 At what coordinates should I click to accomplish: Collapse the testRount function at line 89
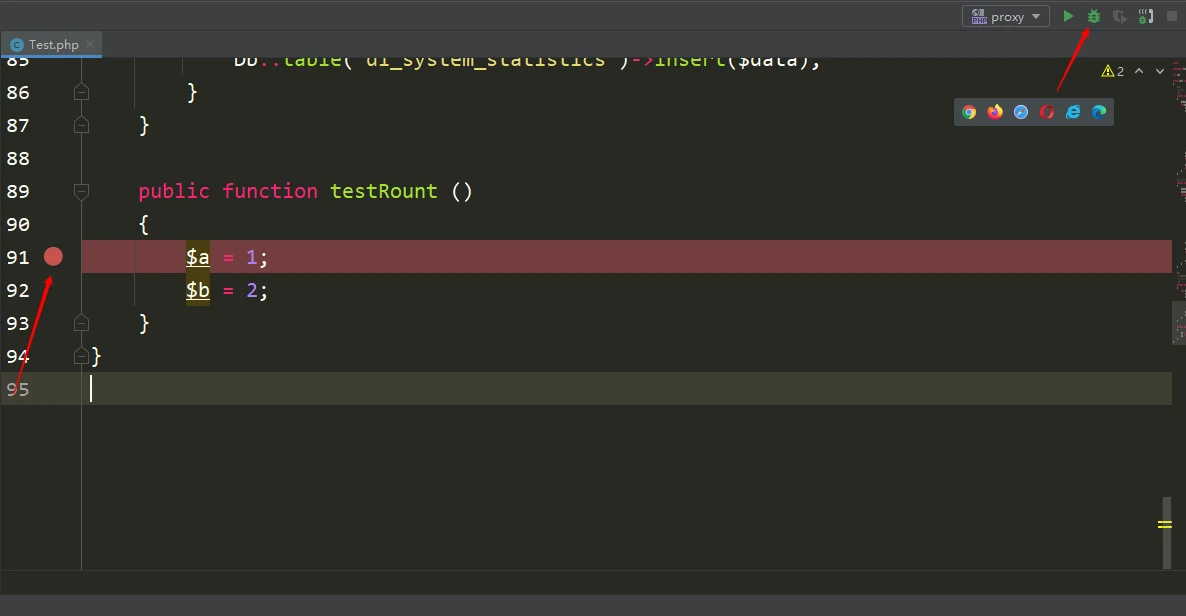[x=82, y=191]
